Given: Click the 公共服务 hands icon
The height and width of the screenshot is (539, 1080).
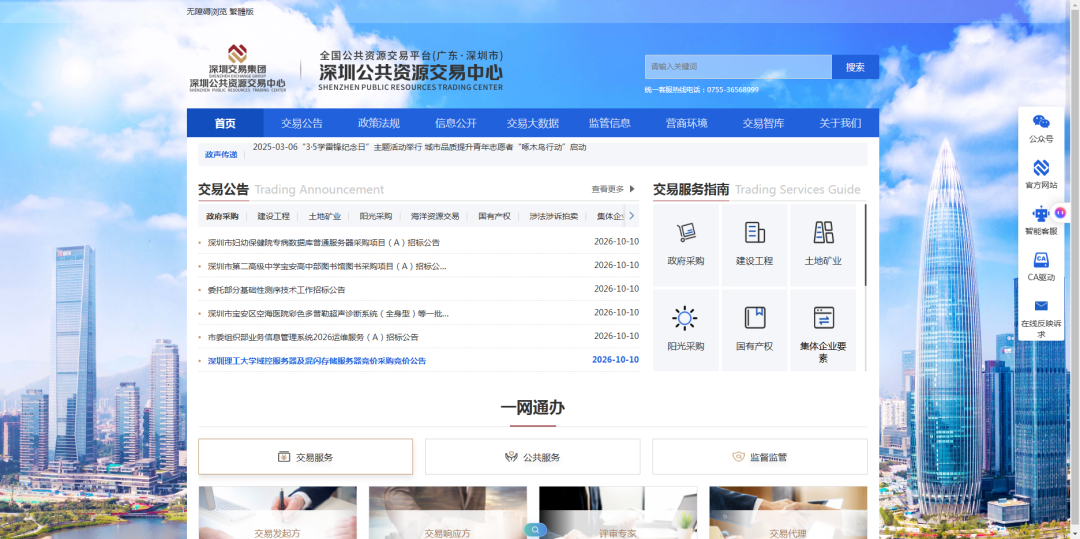Looking at the screenshot, I should point(511,456).
